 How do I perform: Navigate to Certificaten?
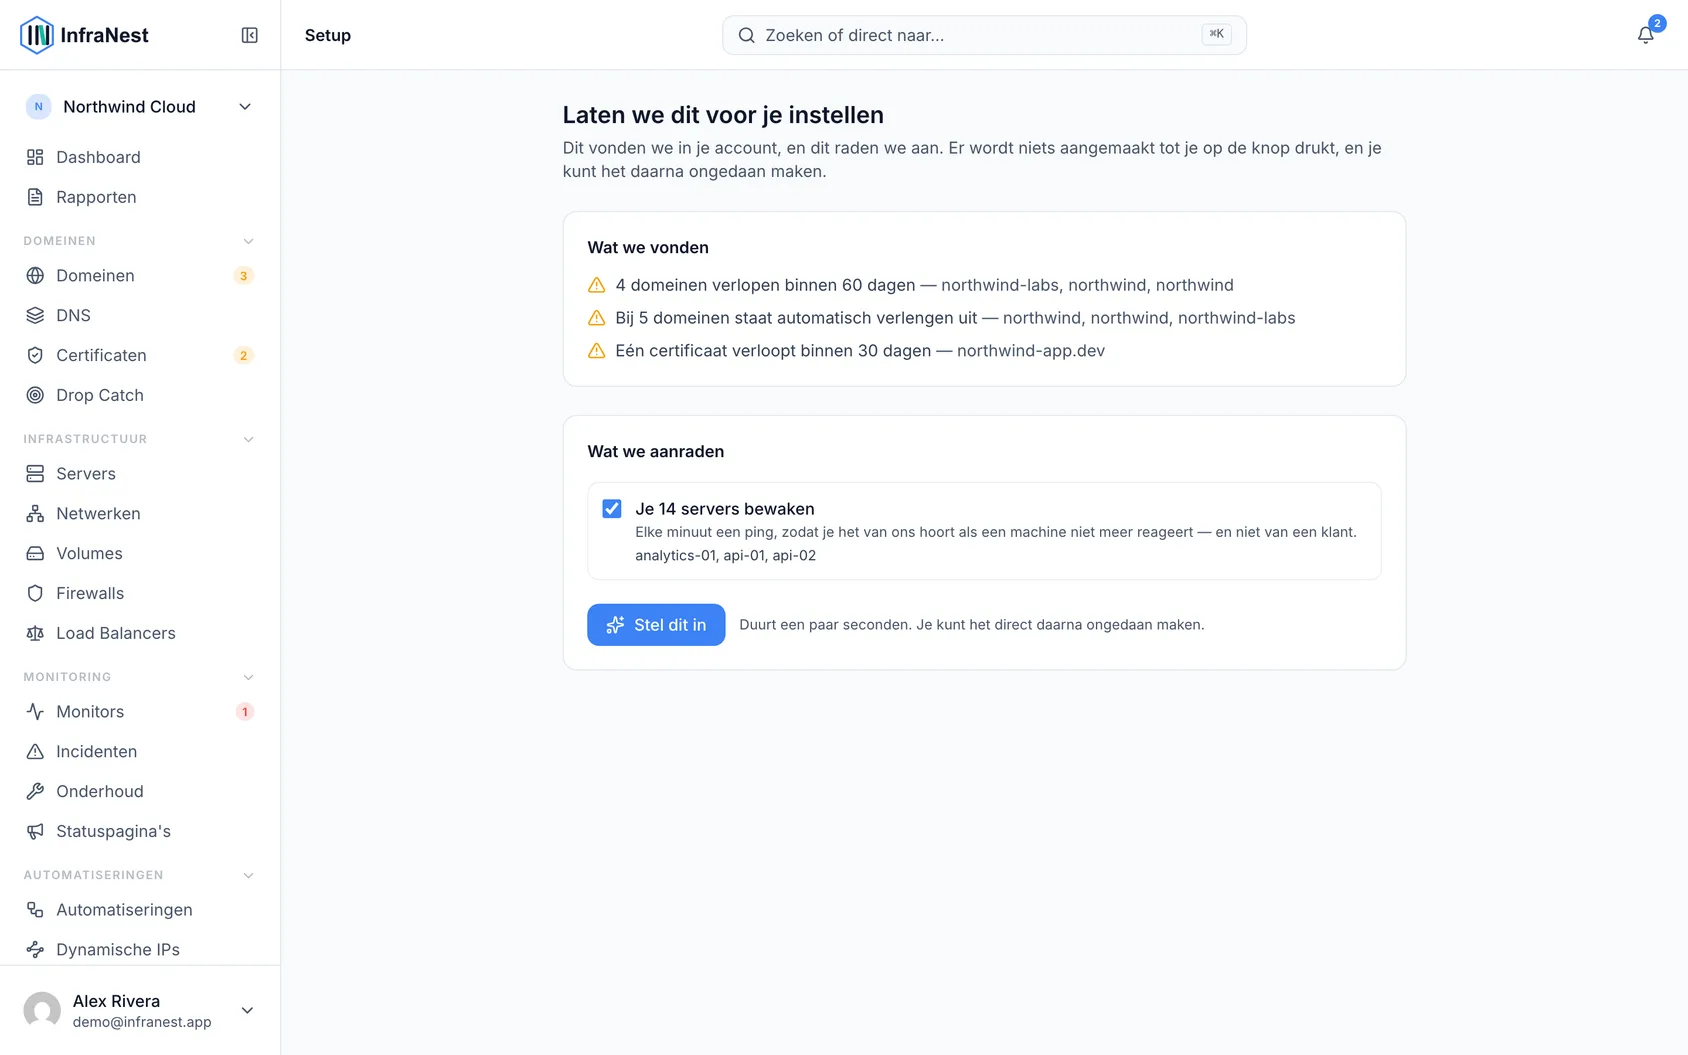point(140,355)
